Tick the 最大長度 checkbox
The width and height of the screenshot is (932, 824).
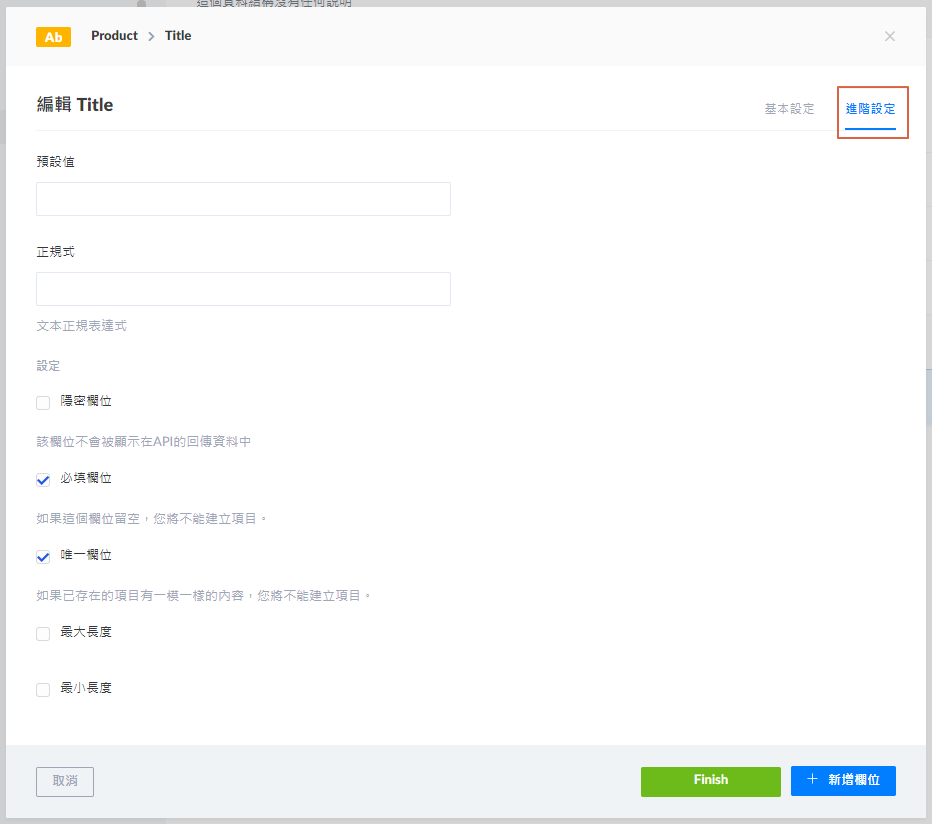(x=43, y=634)
